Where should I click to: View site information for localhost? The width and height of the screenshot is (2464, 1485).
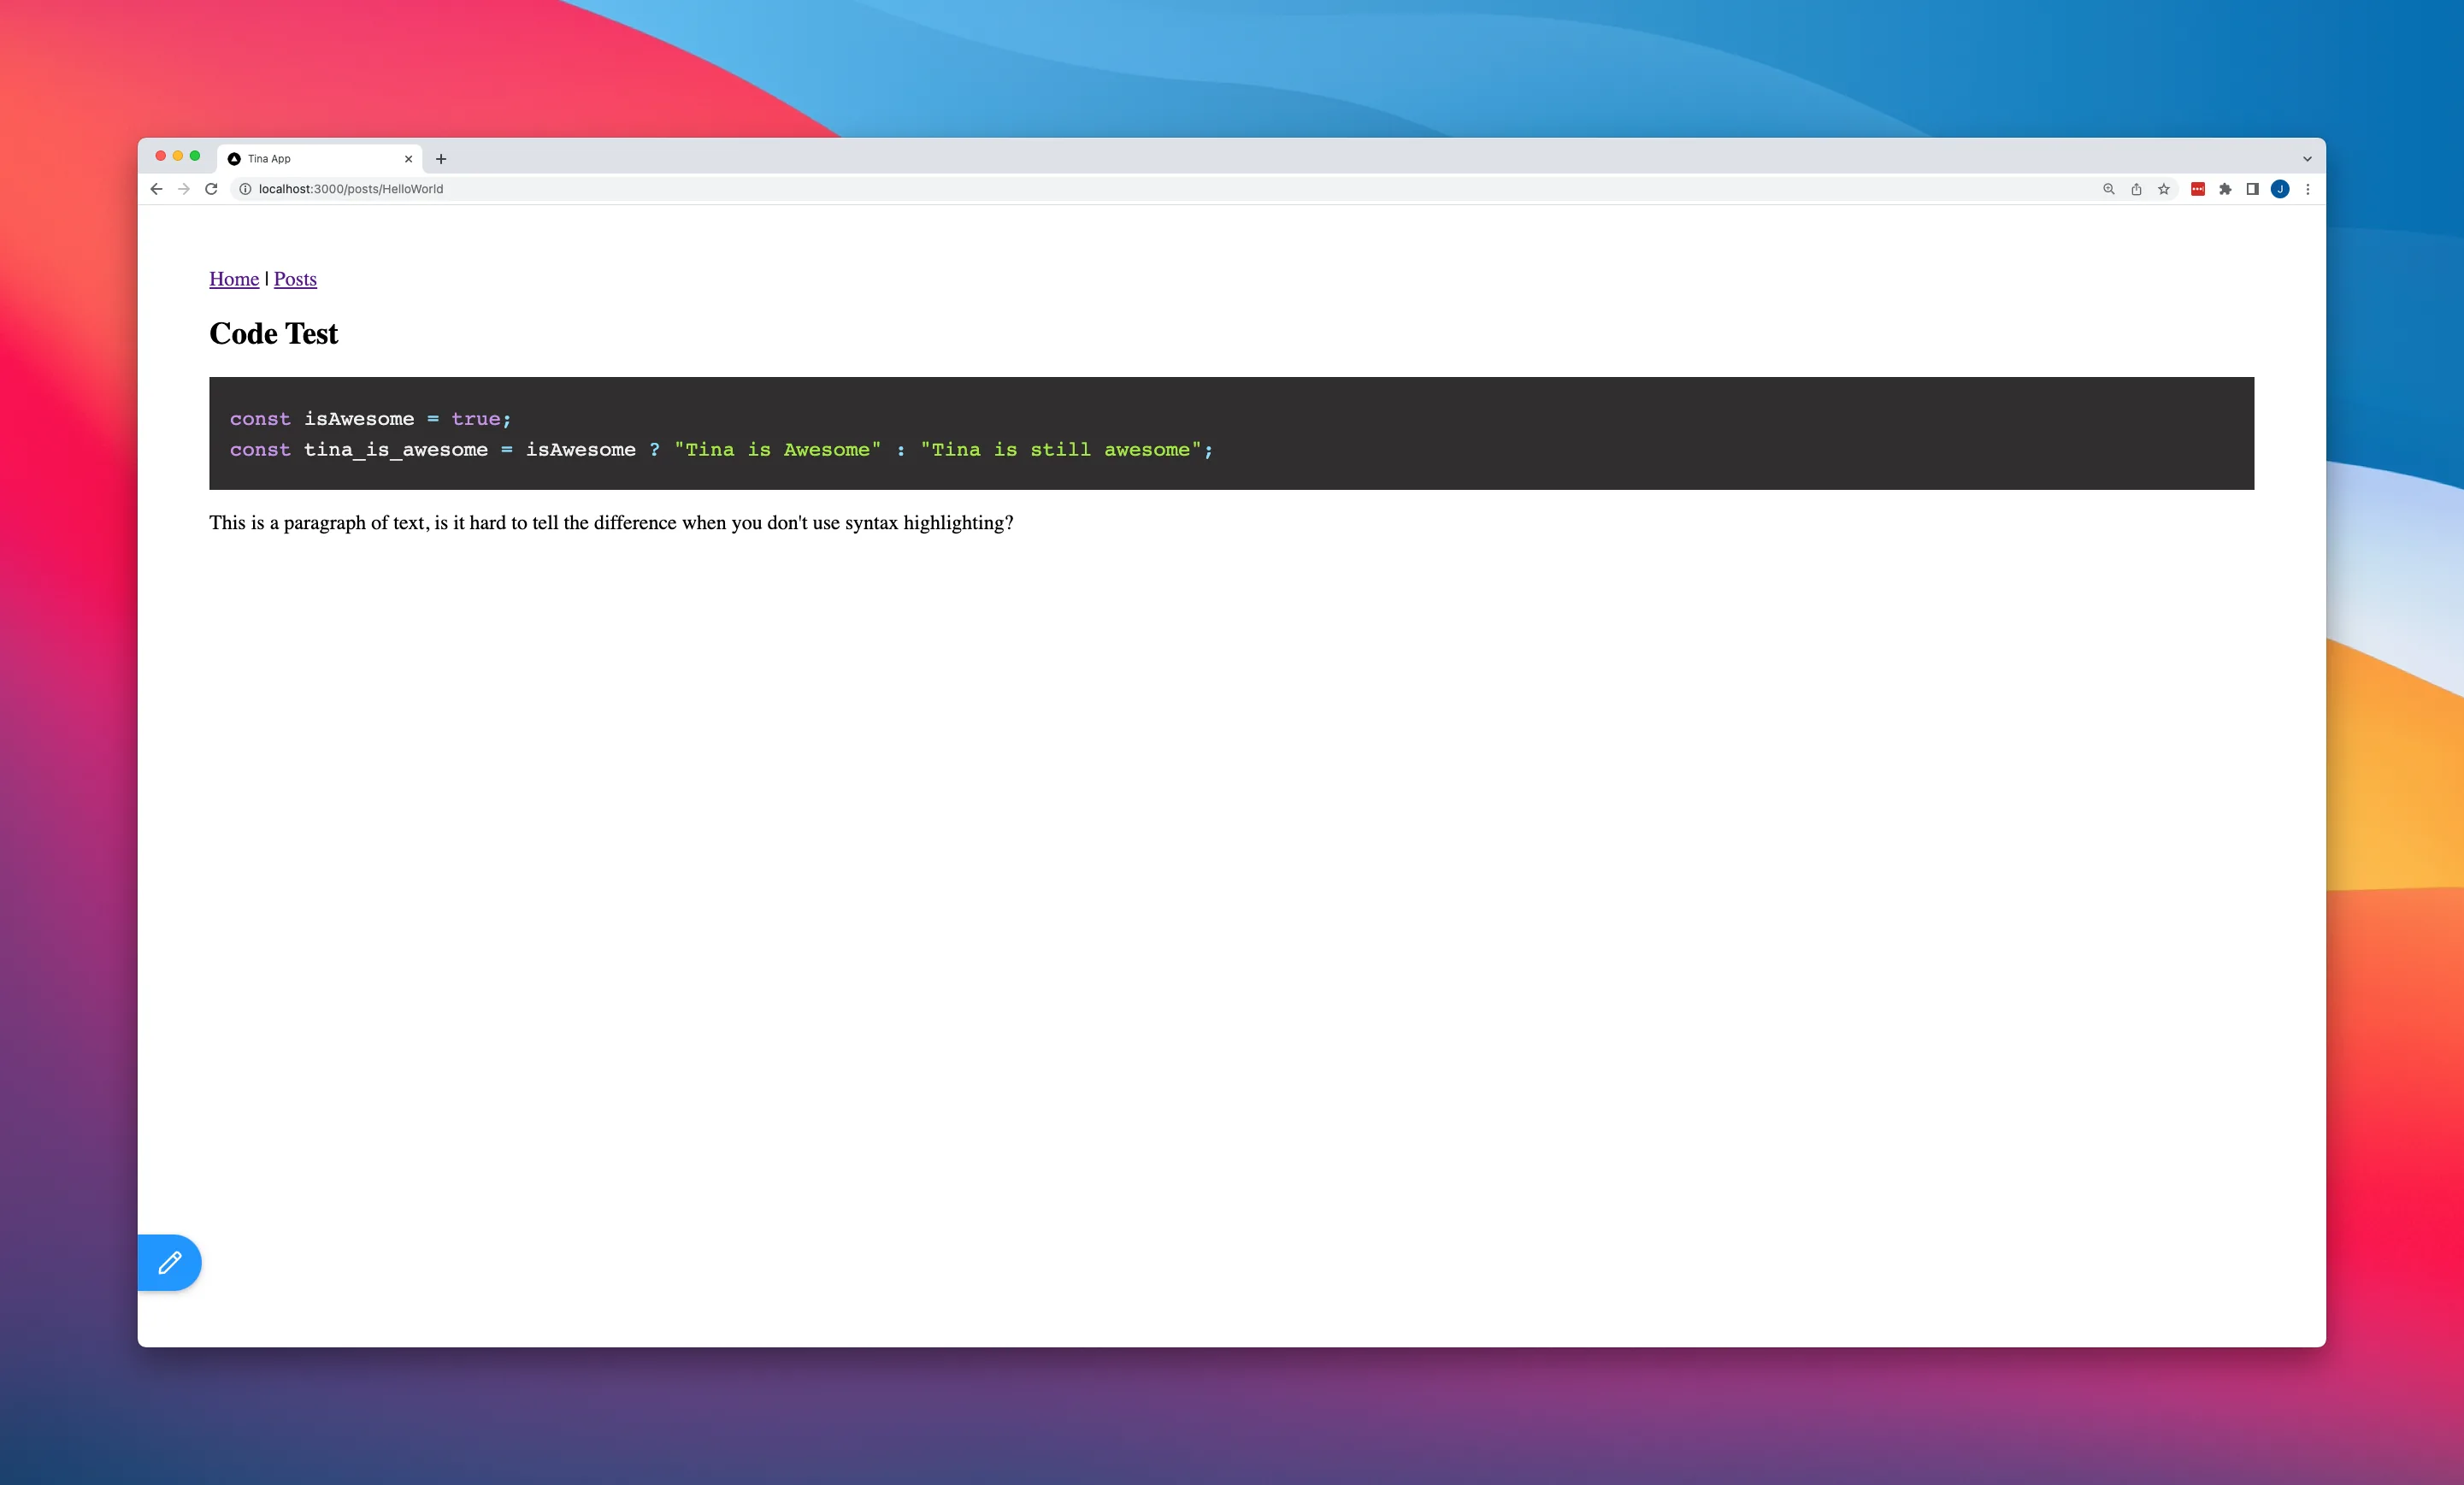pos(245,189)
